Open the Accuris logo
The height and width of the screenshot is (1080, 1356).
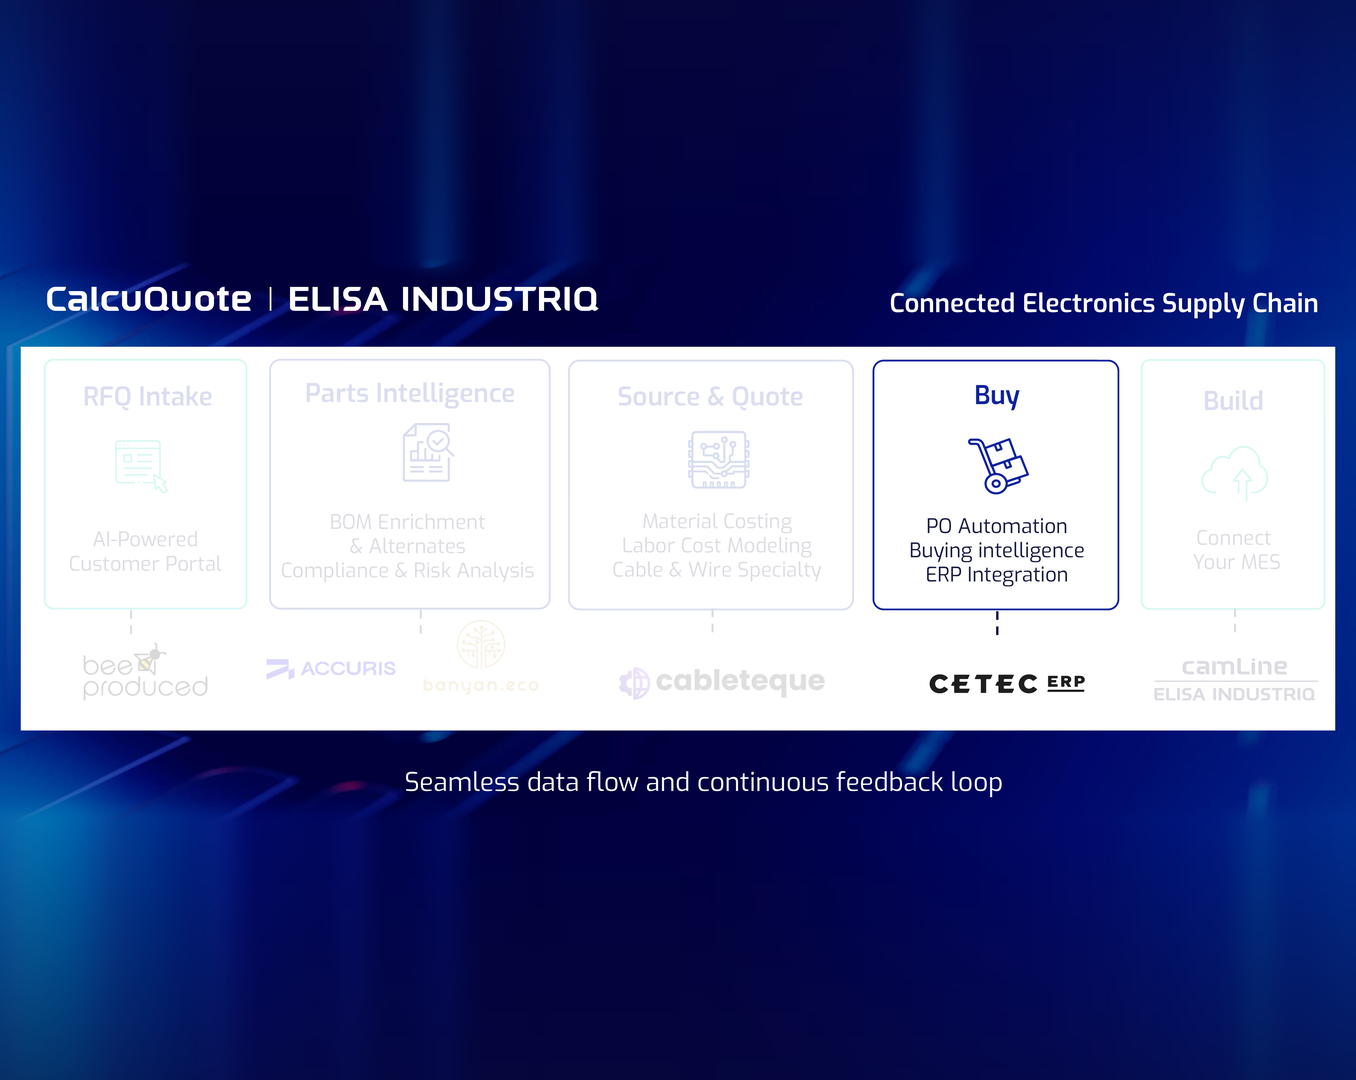[331, 668]
